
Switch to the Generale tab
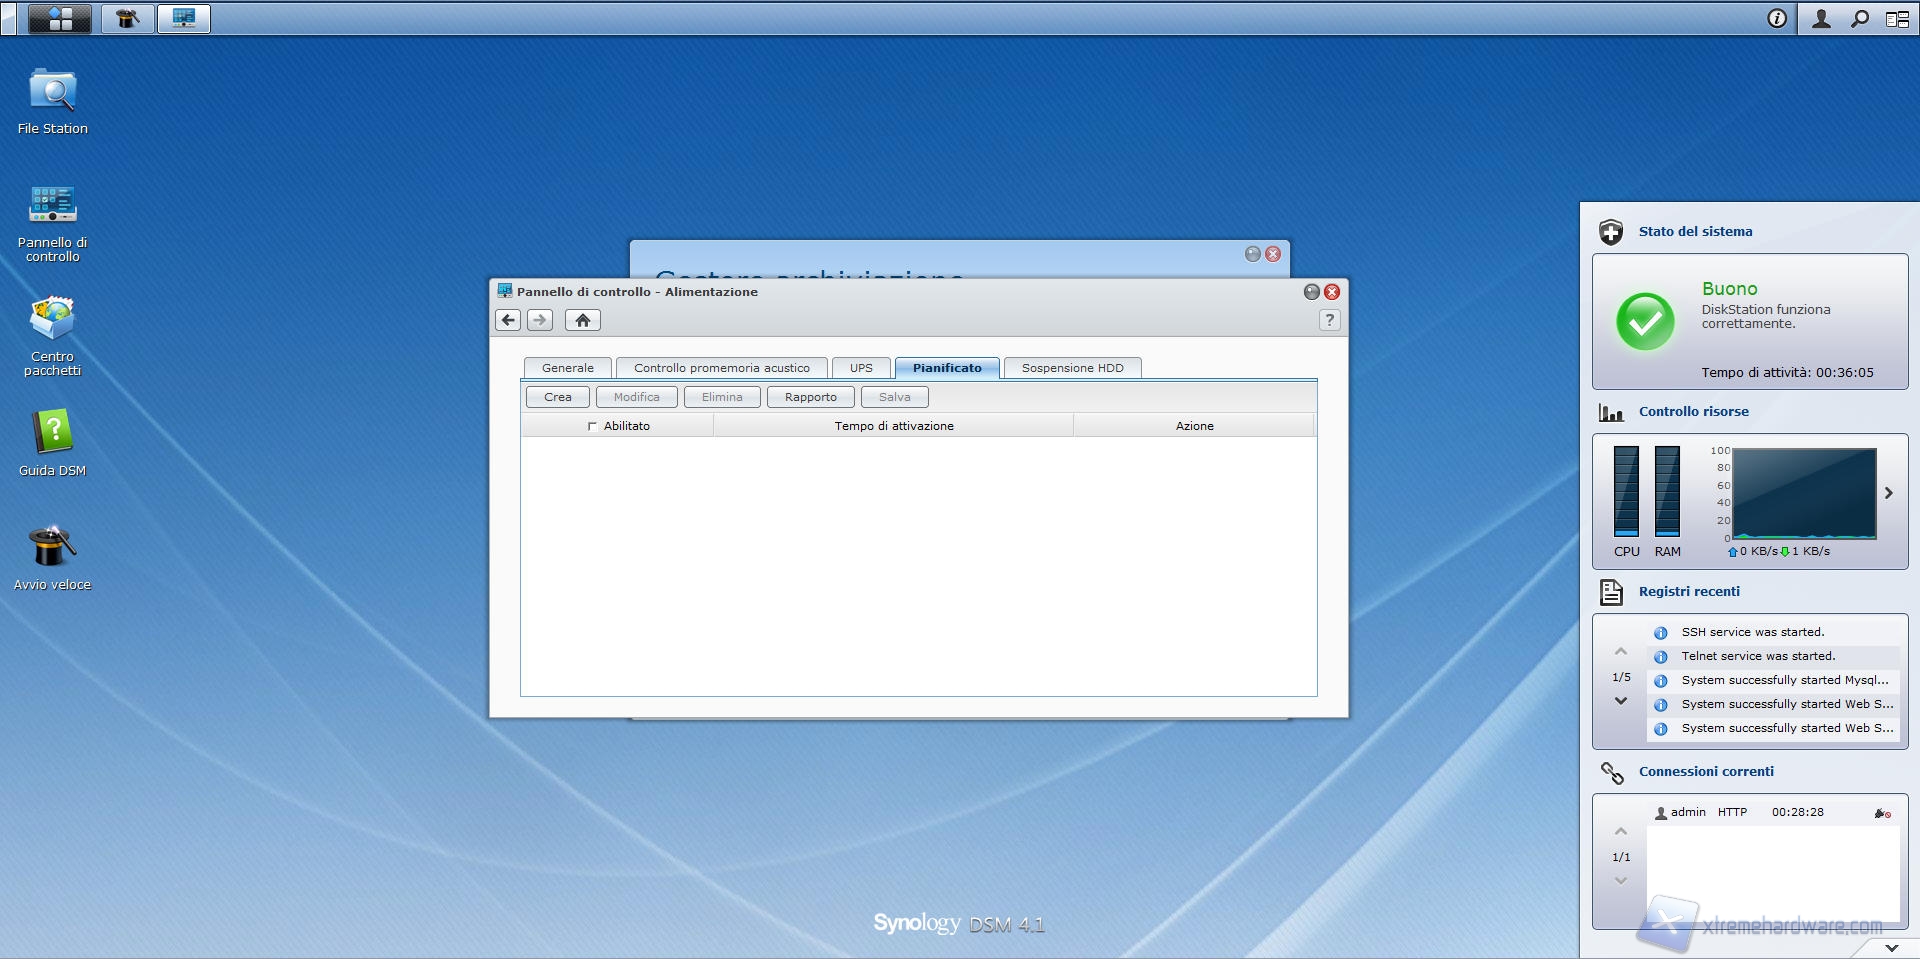[567, 368]
